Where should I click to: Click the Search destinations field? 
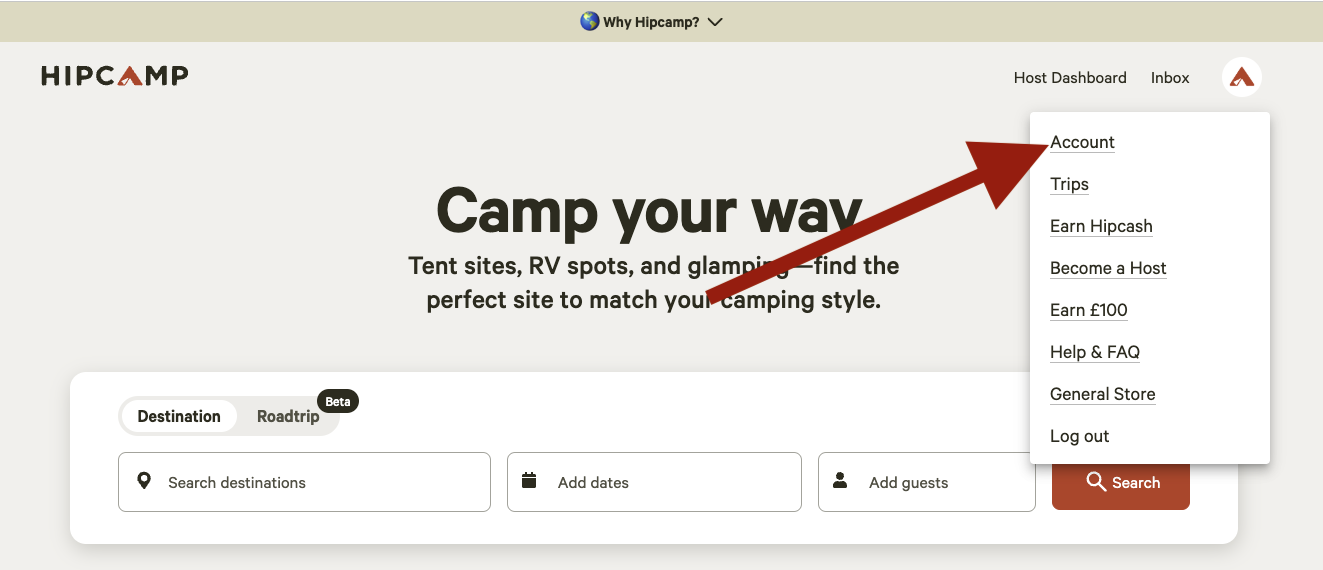tap(304, 482)
